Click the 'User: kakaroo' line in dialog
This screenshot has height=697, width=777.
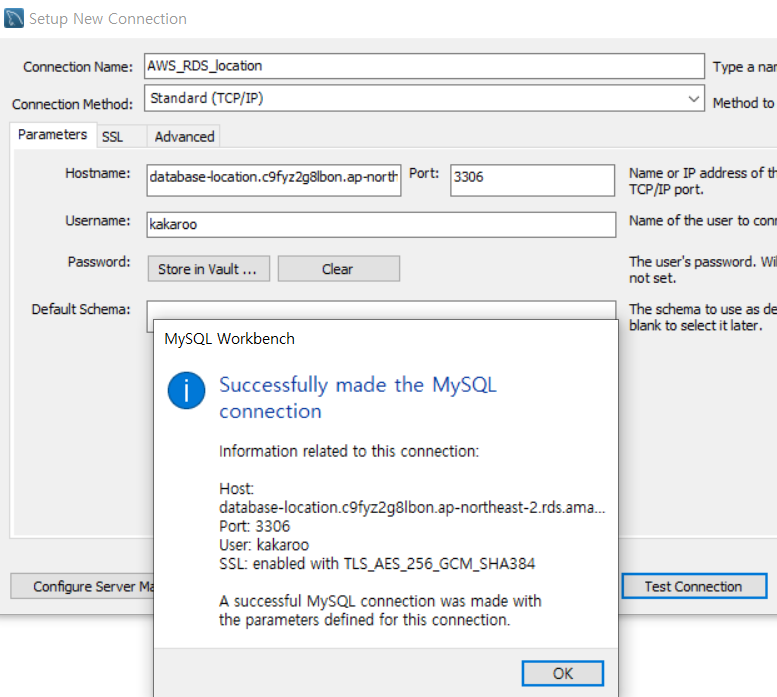[x=264, y=545]
